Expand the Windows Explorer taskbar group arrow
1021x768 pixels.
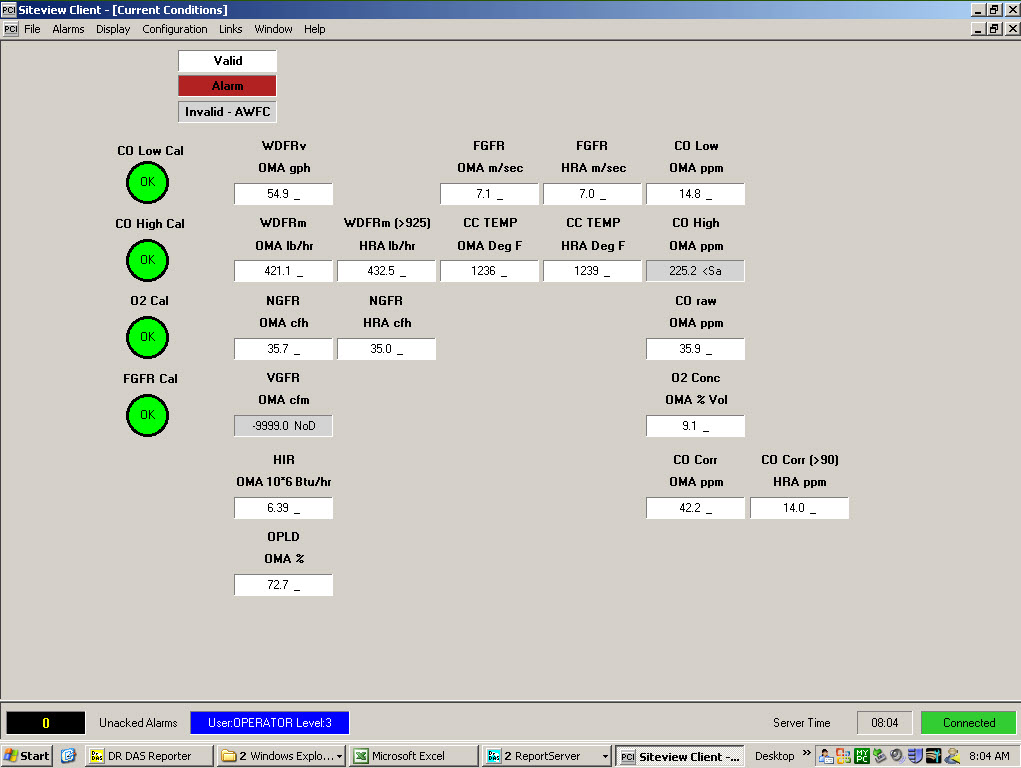(x=339, y=757)
